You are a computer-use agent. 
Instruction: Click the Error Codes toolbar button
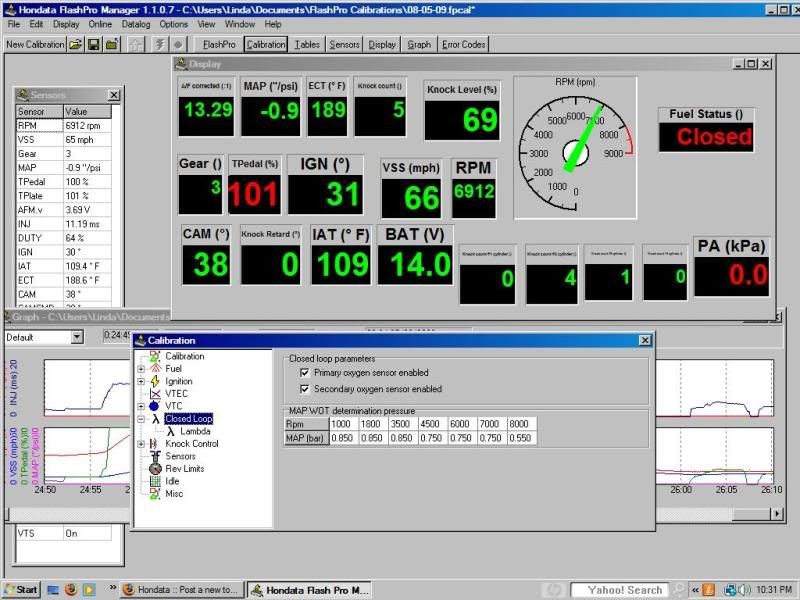[x=463, y=44]
